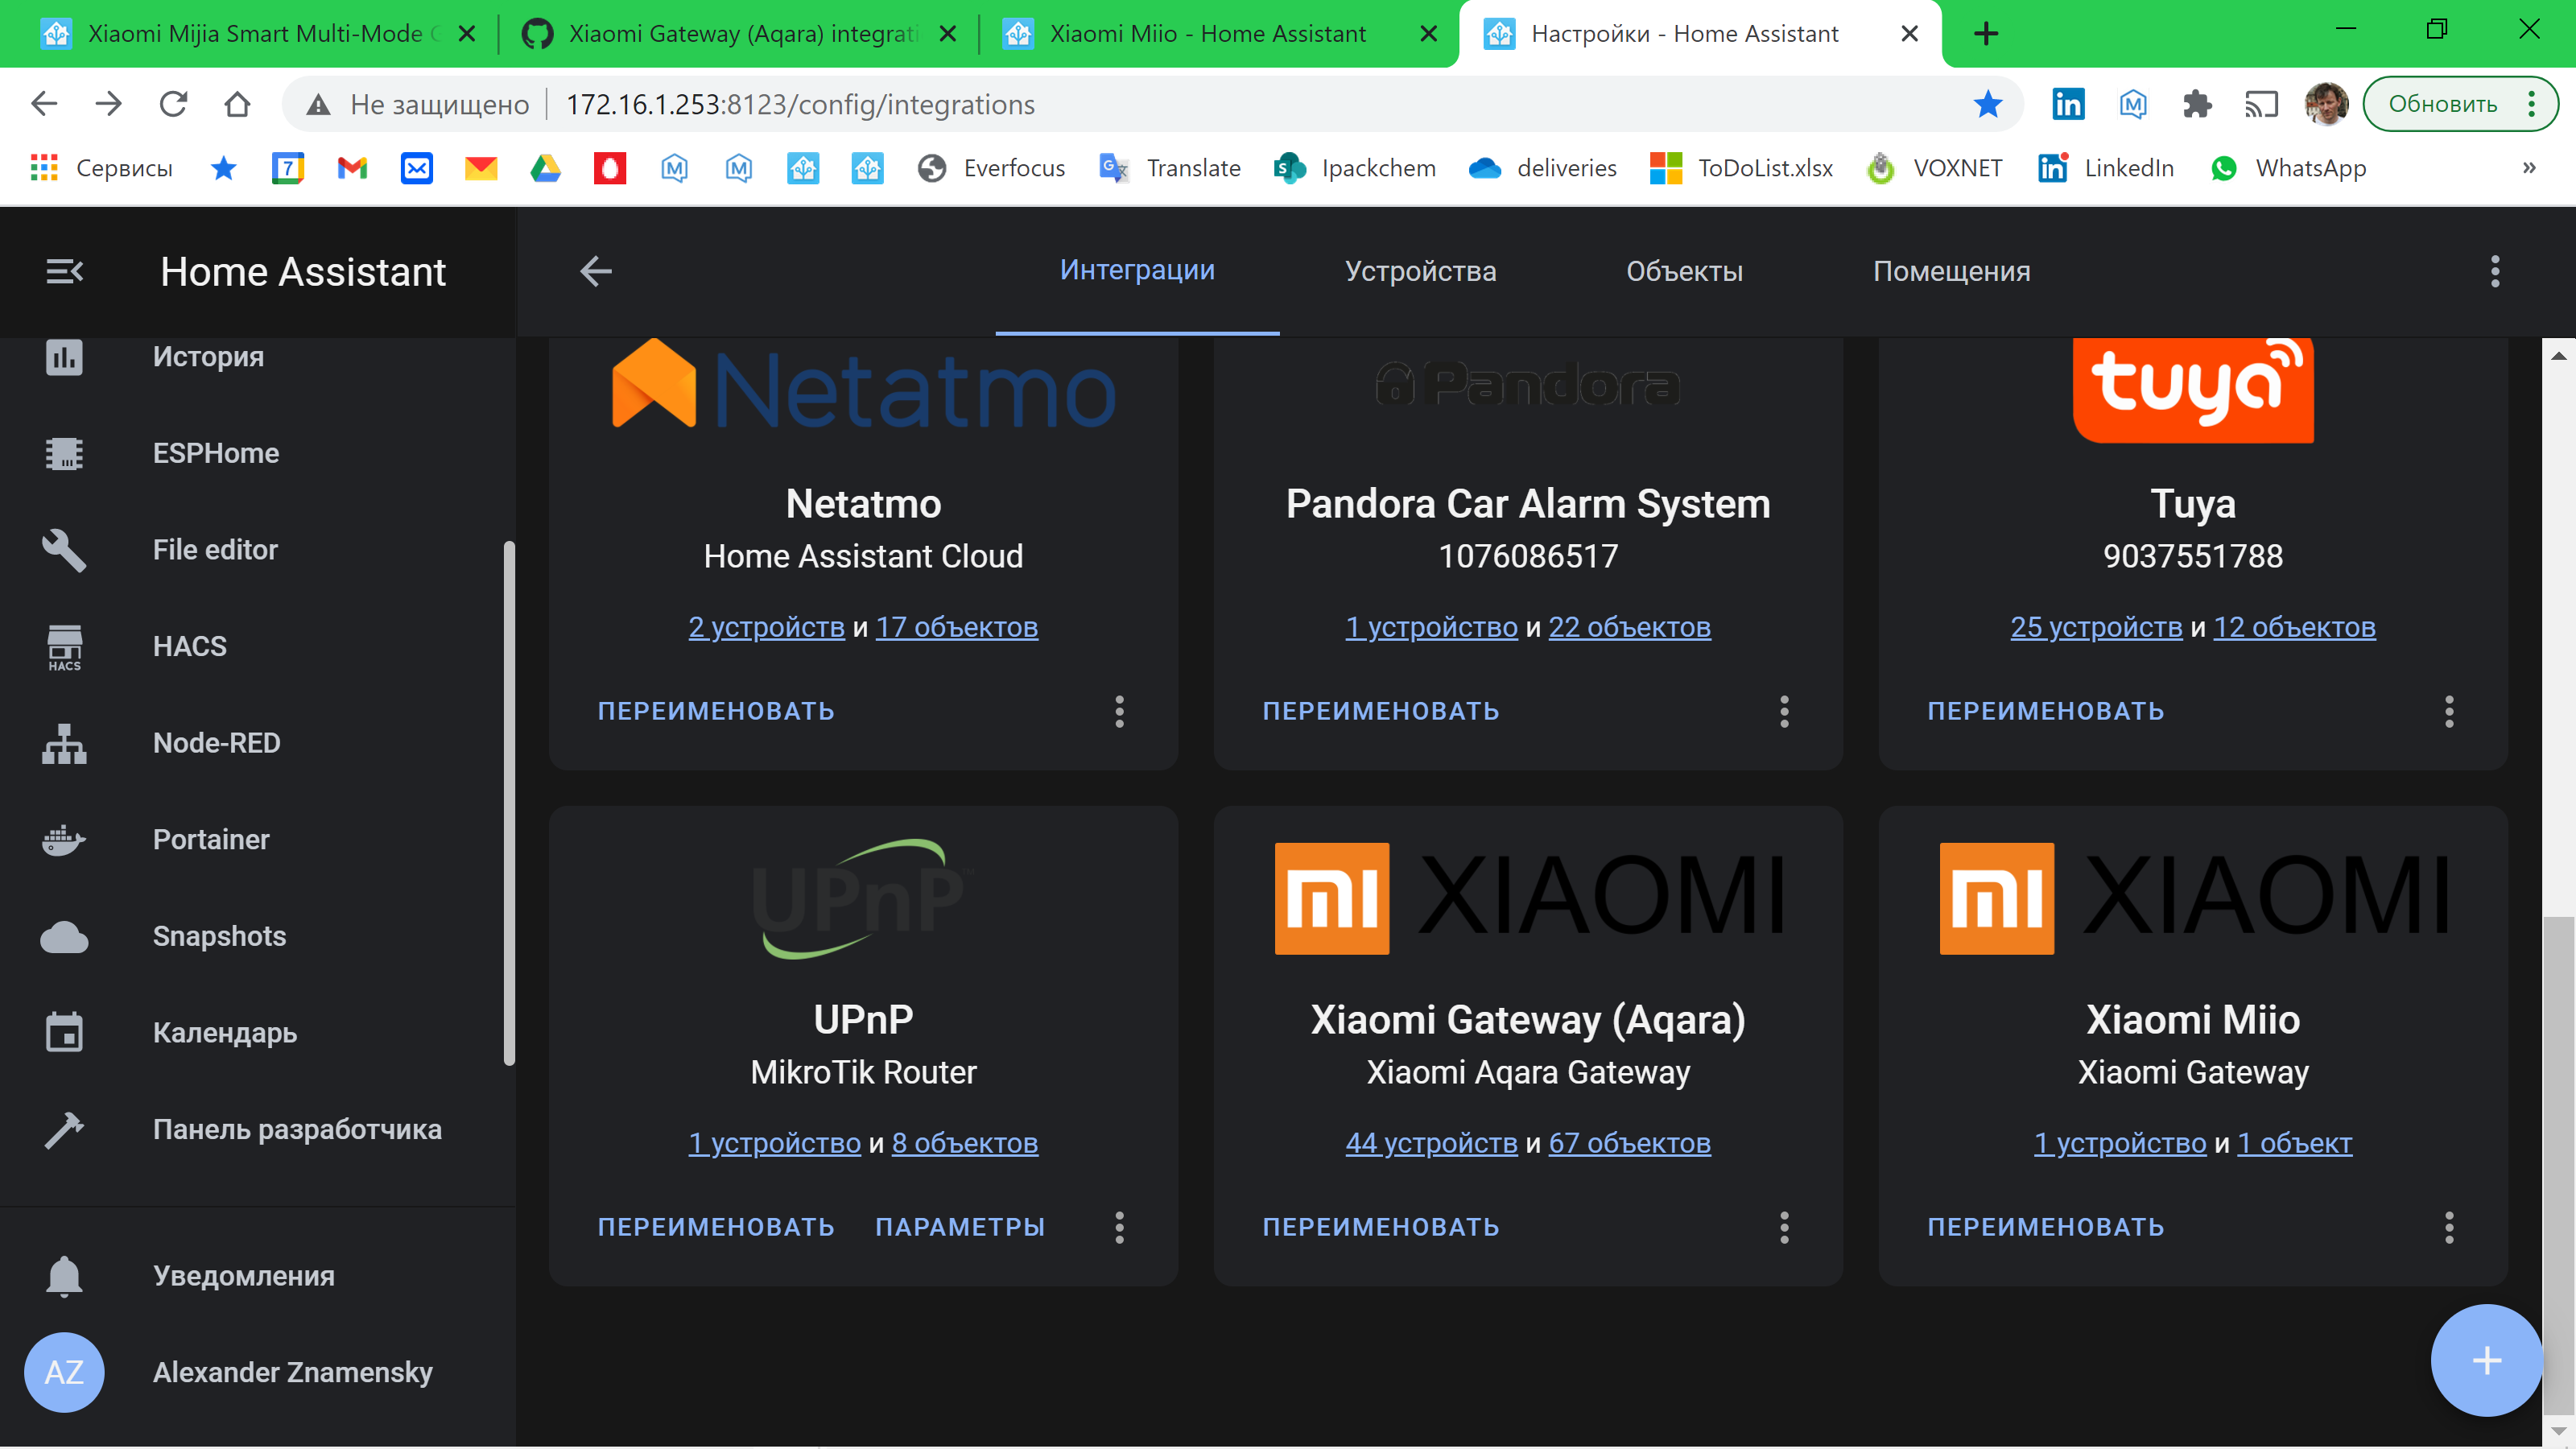The height and width of the screenshot is (1449, 2576).
Task: Click ПАРАМЕТРЫ on the UPnP card
Action: [x=959, y=1227]
